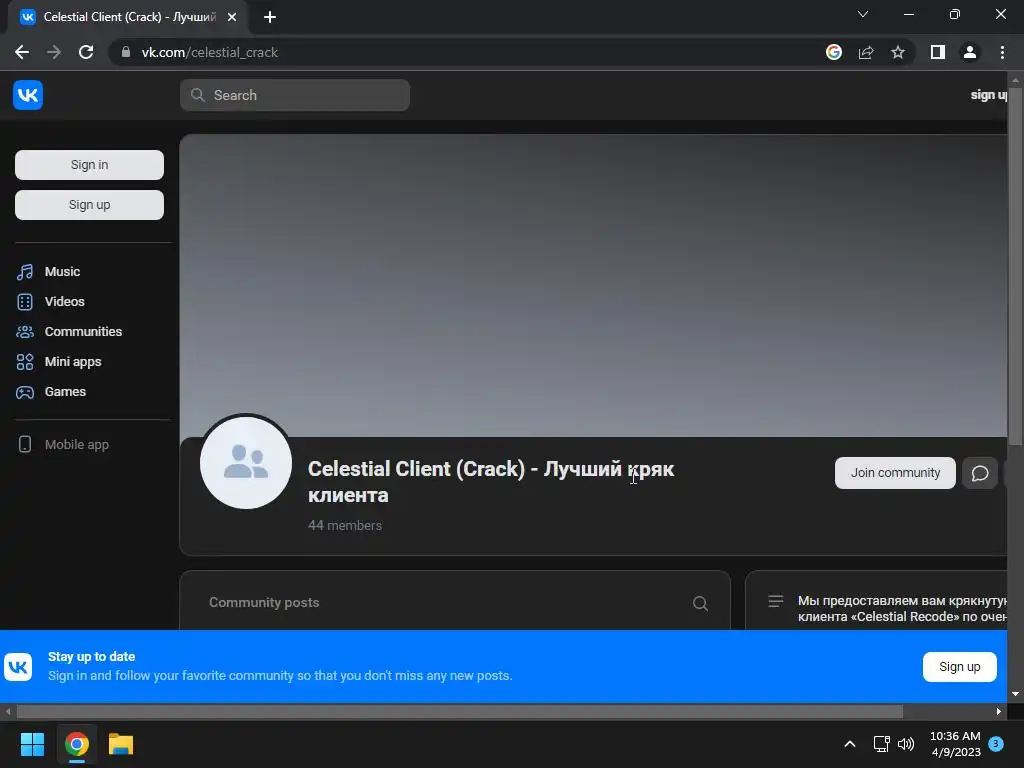Click the browser forward arrow
The image size is (1024, 768).
pyautogui.click(x=54, y=52)
